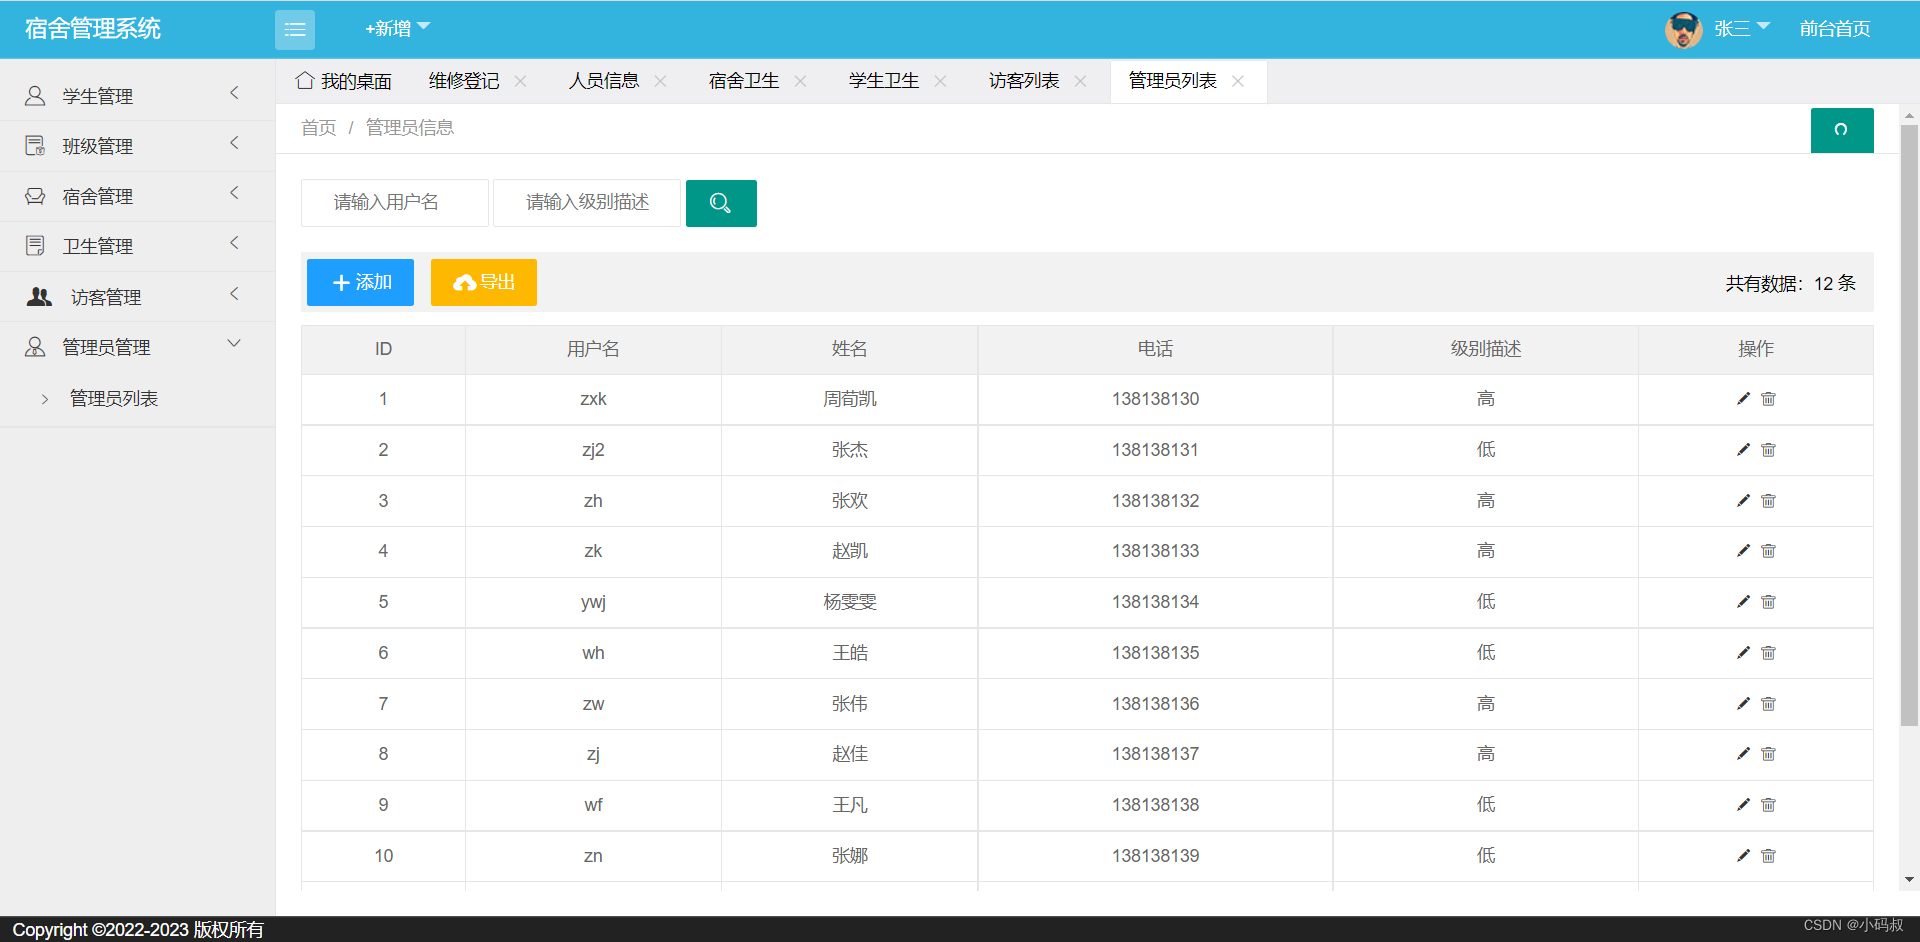Click the scrollbar down arrow

(1909, 880)
